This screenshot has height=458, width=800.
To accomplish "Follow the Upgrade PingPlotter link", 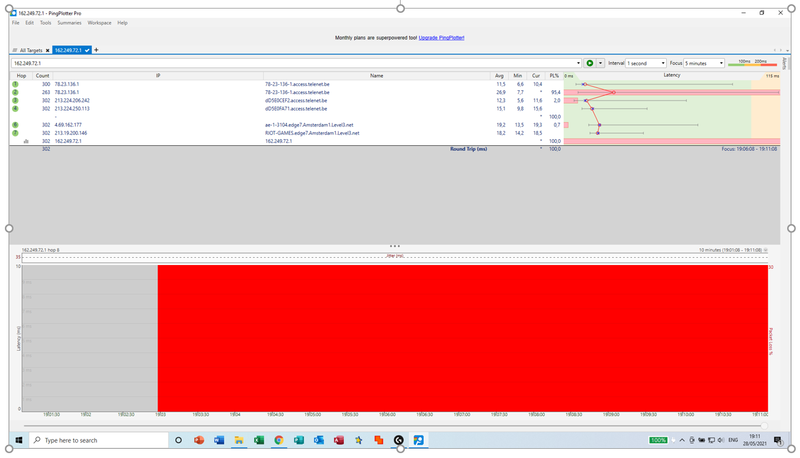I will tap(440, 36).
